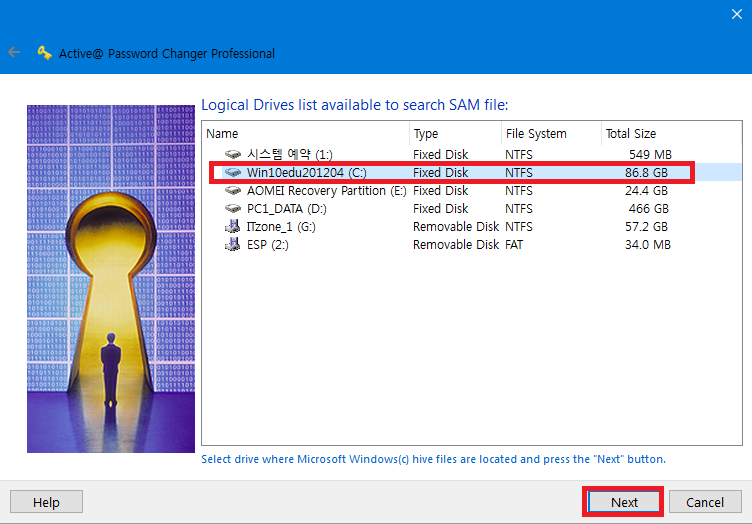
Task: Click the removable drive icon of ITzone_1 (G:)
Action: point(233,226)
